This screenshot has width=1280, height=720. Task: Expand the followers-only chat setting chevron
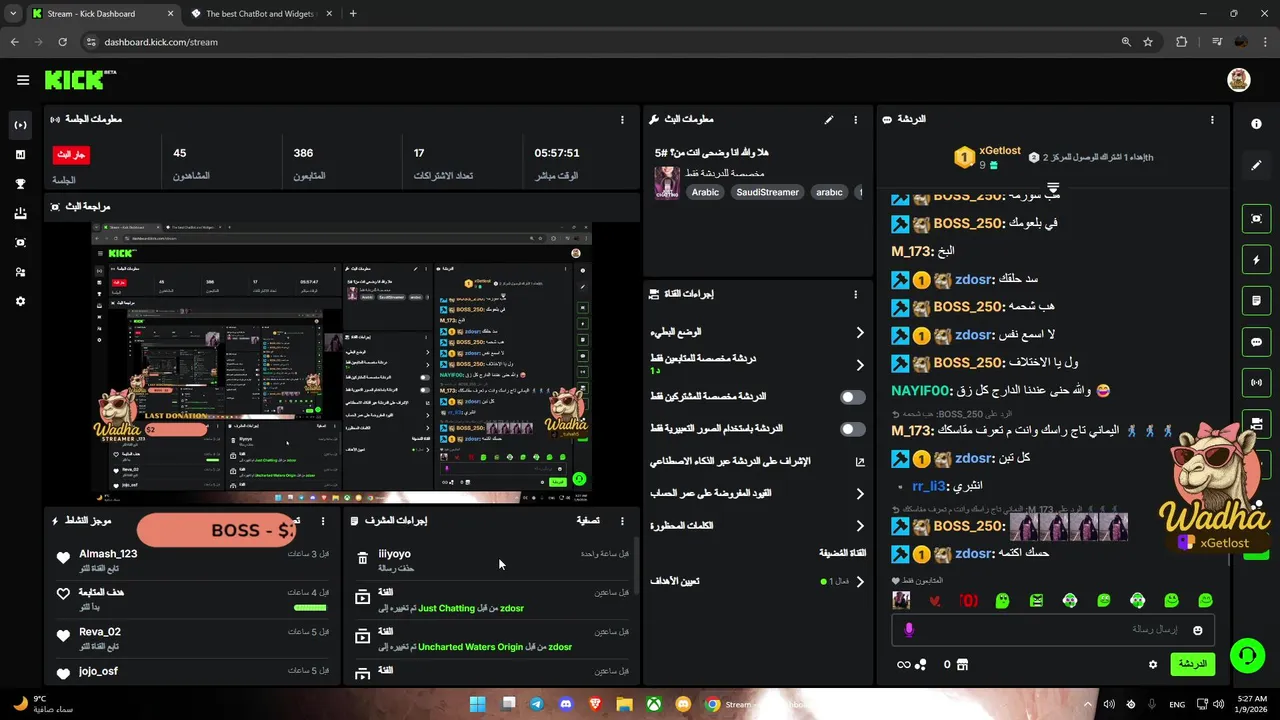click(859, 365)
